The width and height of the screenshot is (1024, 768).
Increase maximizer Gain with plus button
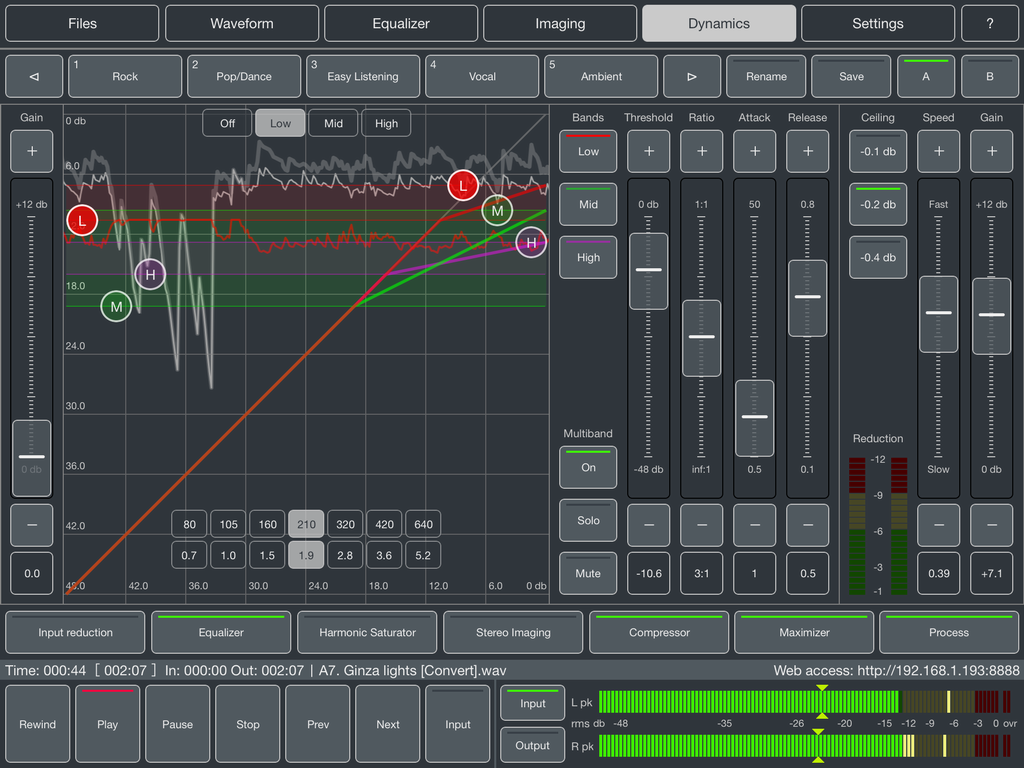coord(991,151)
